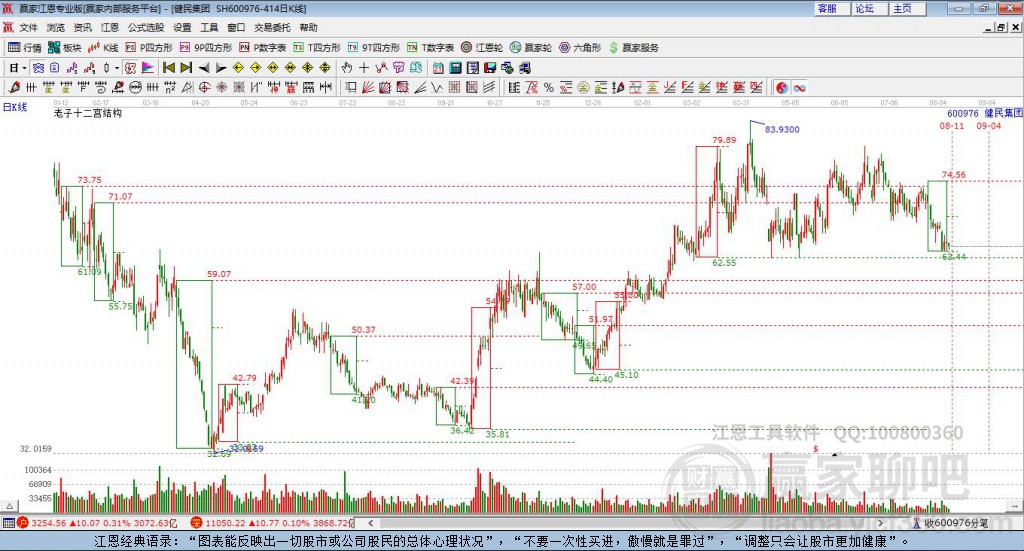Open the 9P四方形 tool

tap(206, 48)
